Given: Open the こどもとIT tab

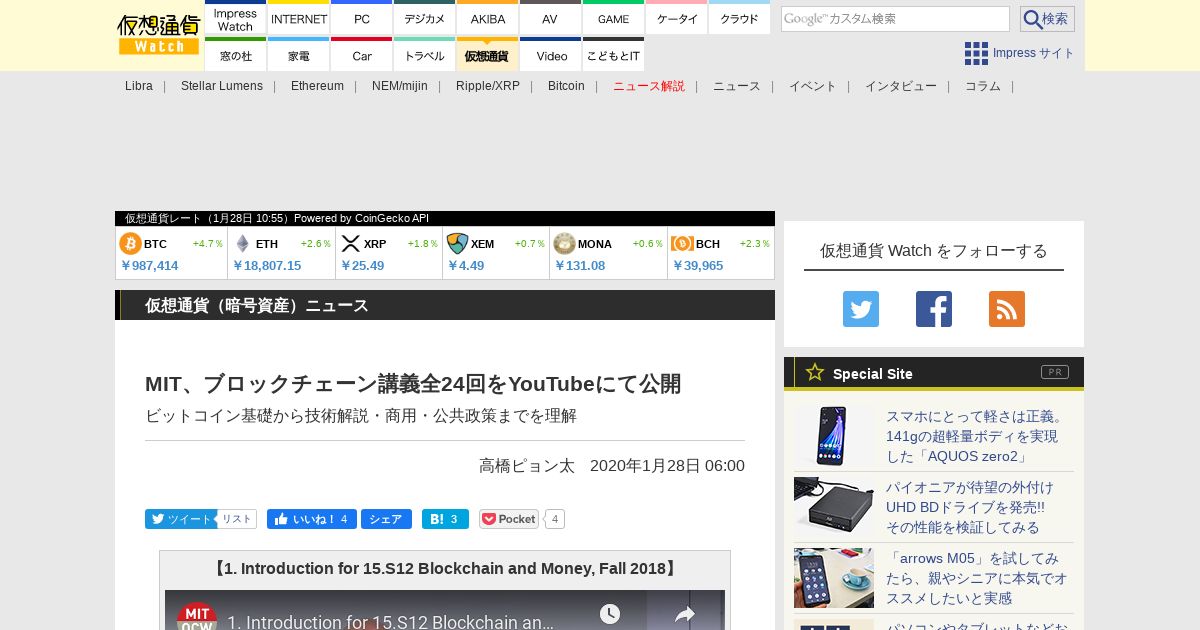Looking at the screenshot, I should click(613, 55).
